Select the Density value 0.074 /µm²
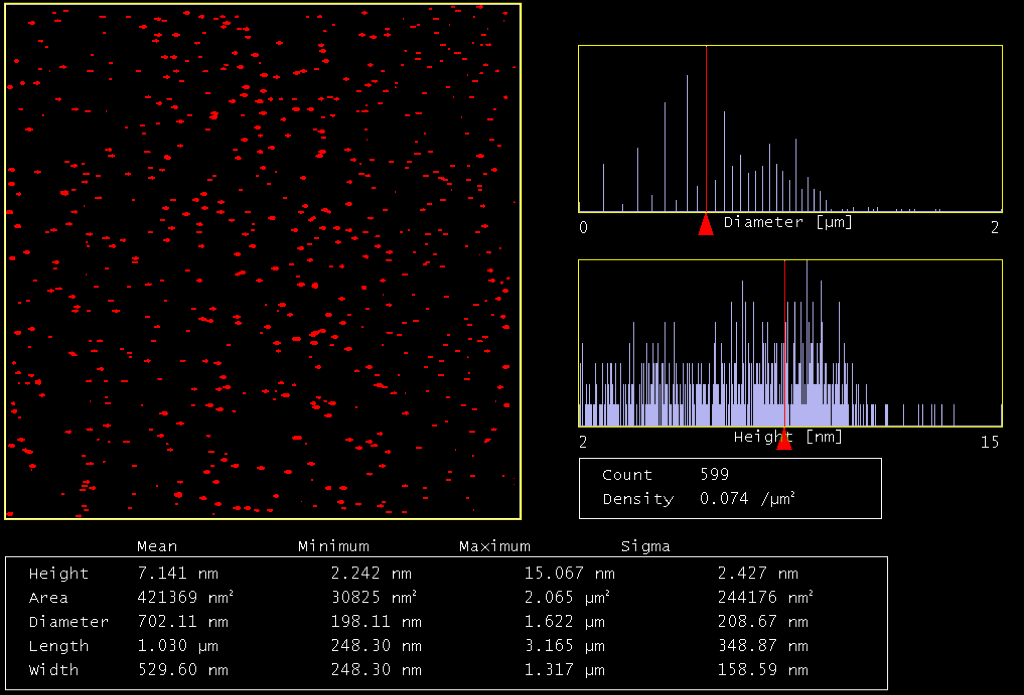1024x695 pixels. tap(747, 498)
